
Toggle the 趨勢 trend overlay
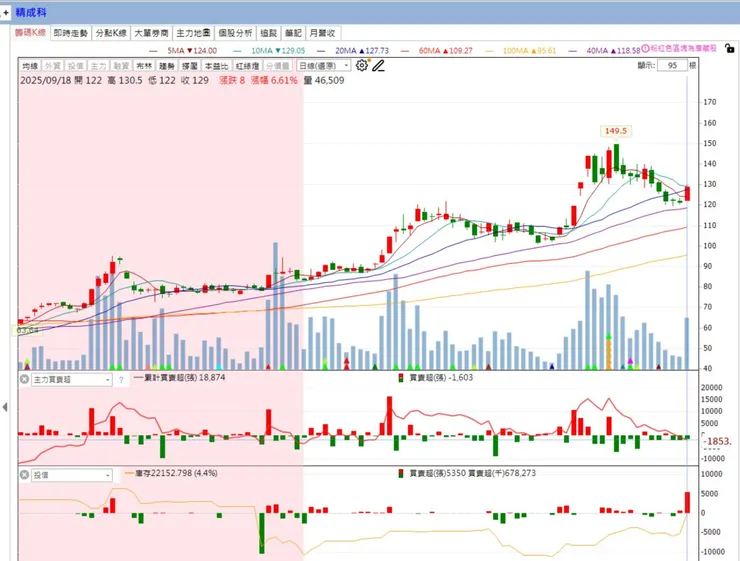(x=167, y=66)
